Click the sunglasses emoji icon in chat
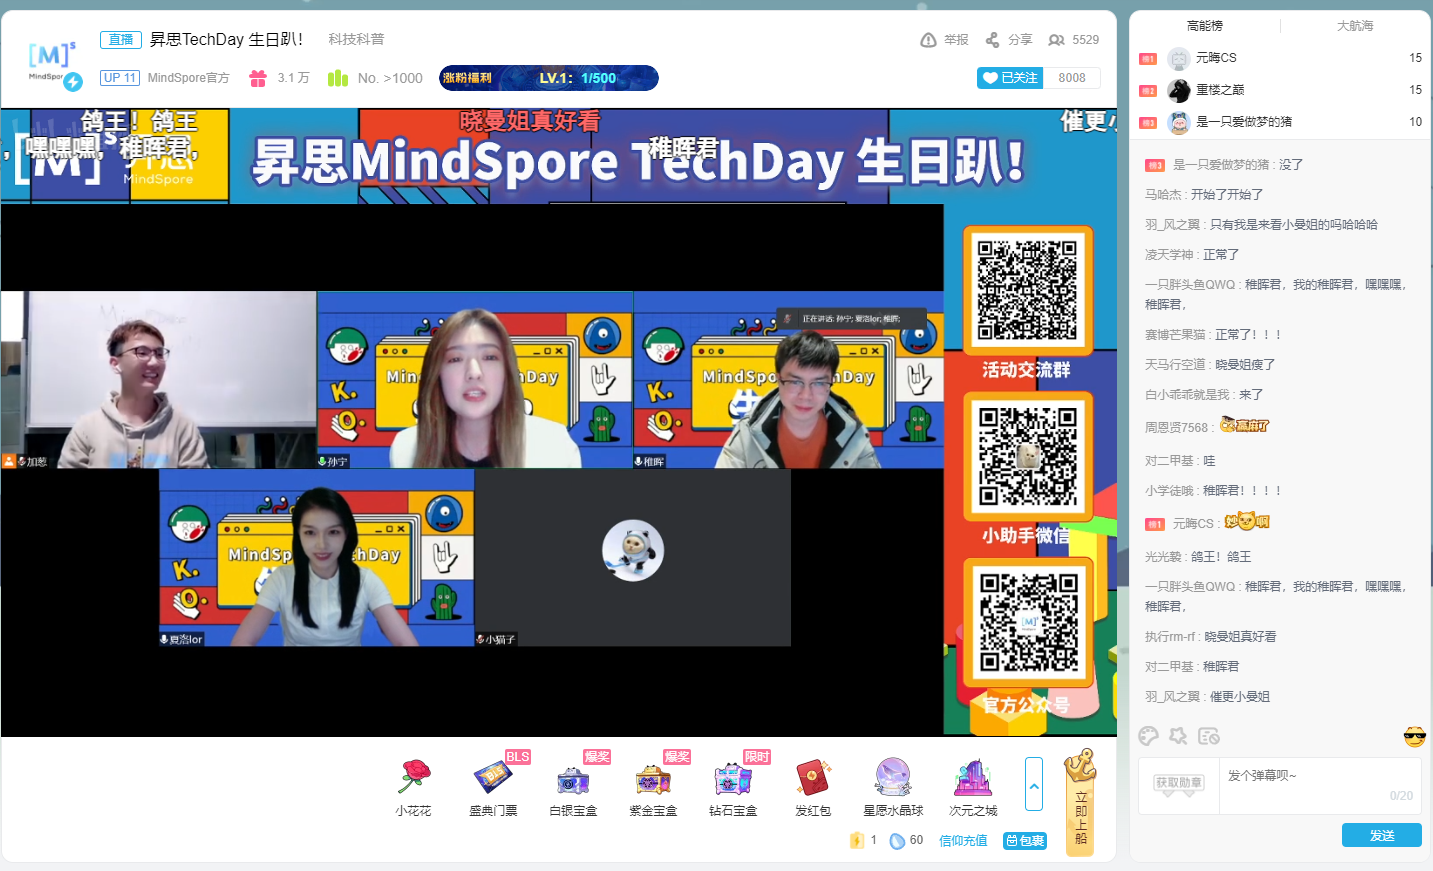This screenshot has height=871, width=1433. 1414,737
